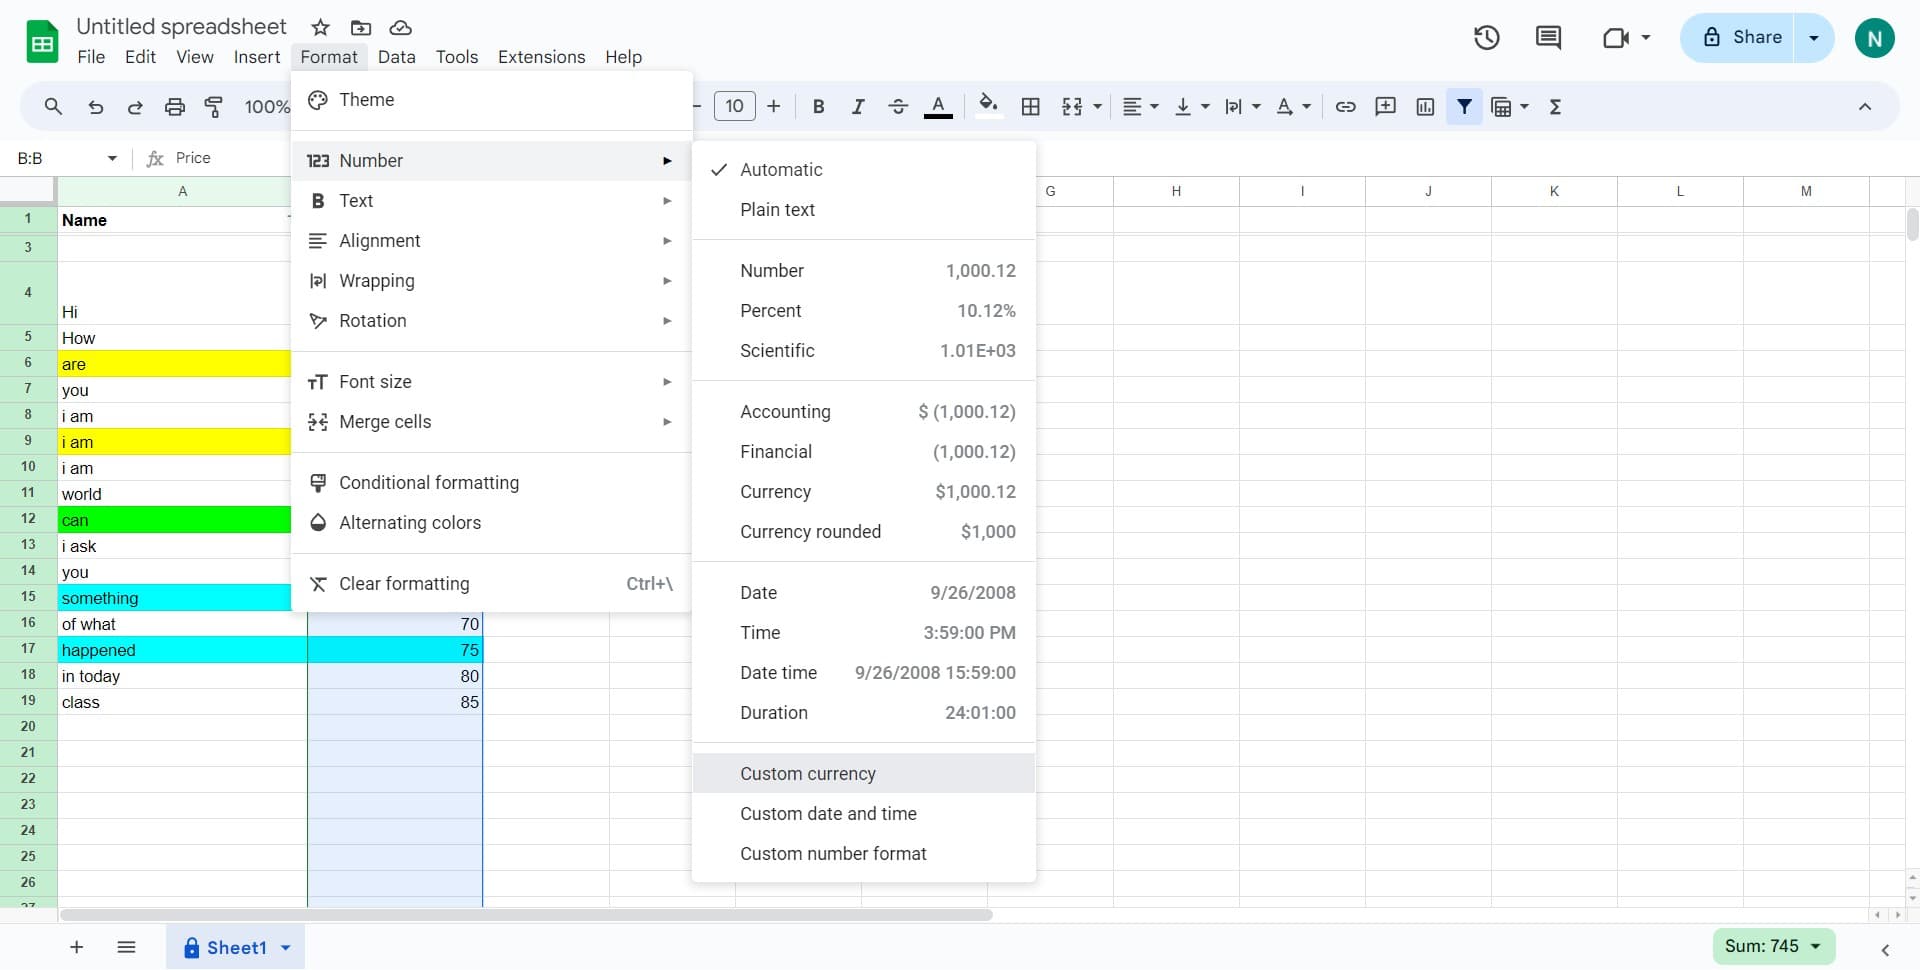Select the paint format tool
The width and height of the screenshot is (1920, 970).
pos(213,106)
